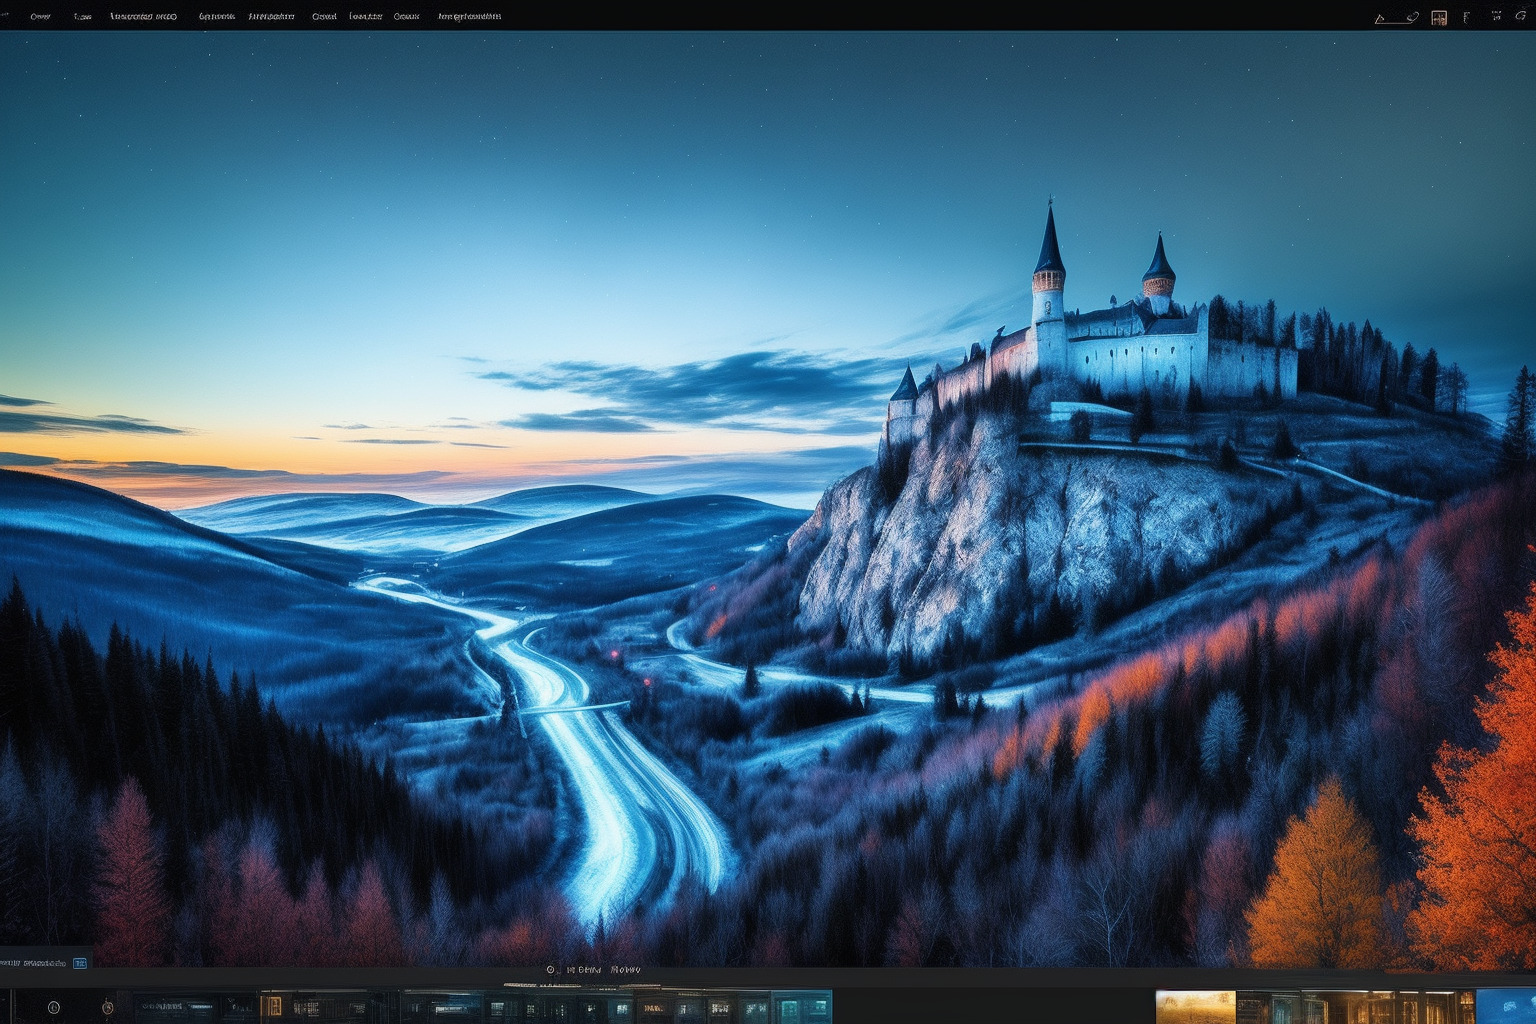Click the loop-shaped icon beside the triangle icon
Viewport: 1536px width, 1024px height.
click(1411, 17)
